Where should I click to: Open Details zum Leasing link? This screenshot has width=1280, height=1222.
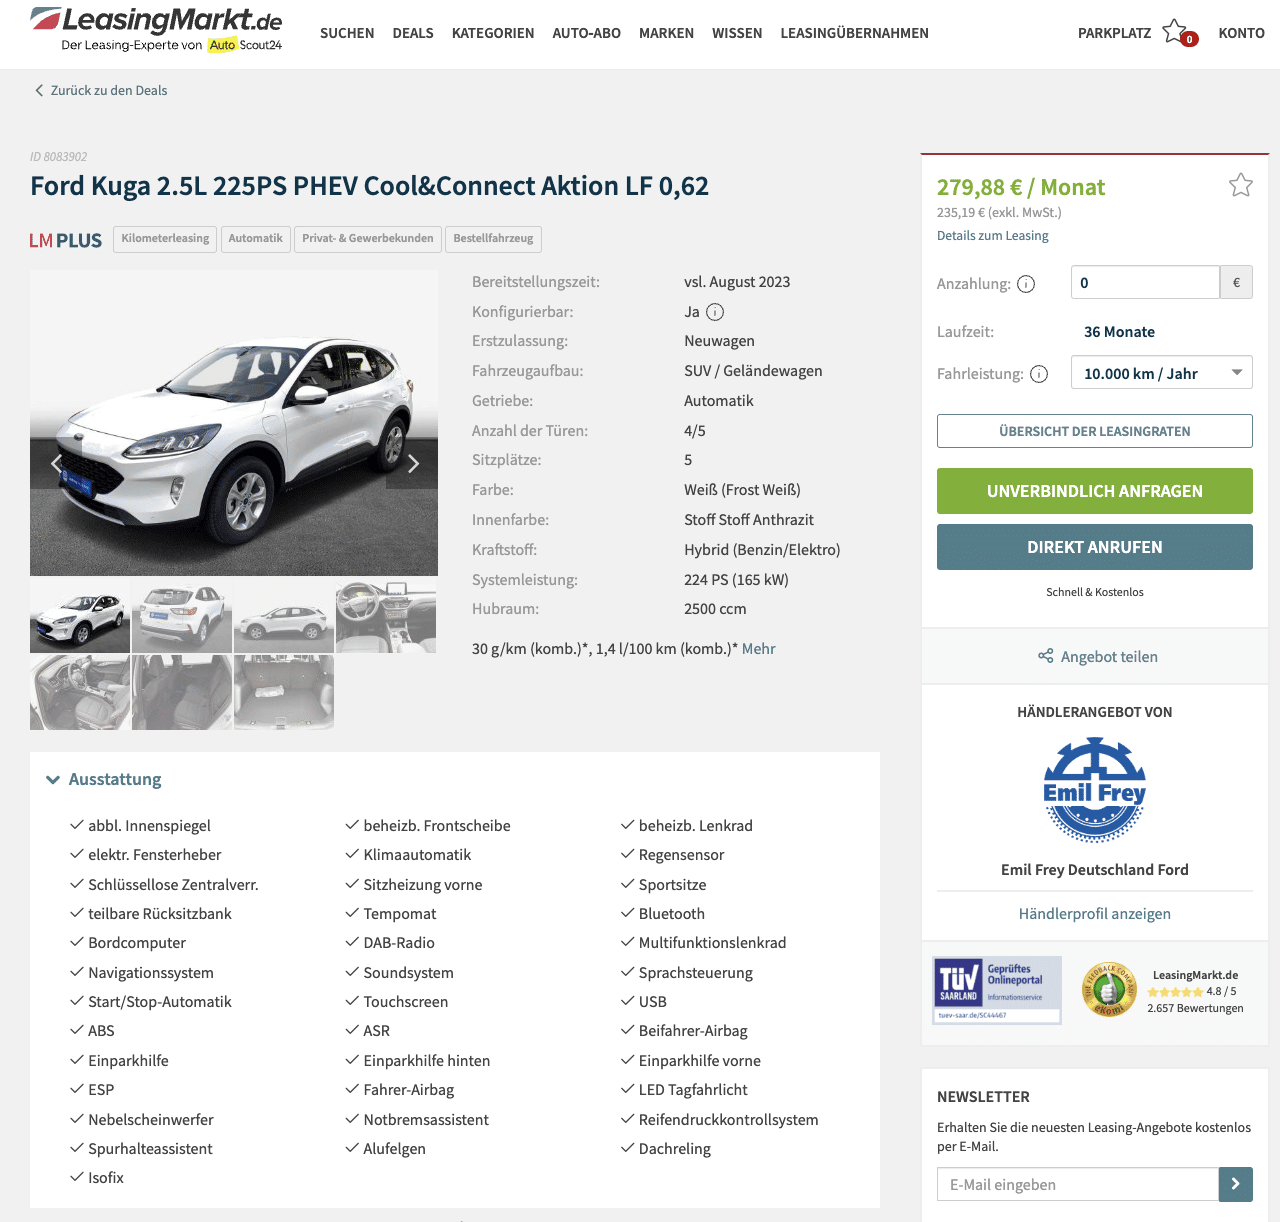click(992, 236)
